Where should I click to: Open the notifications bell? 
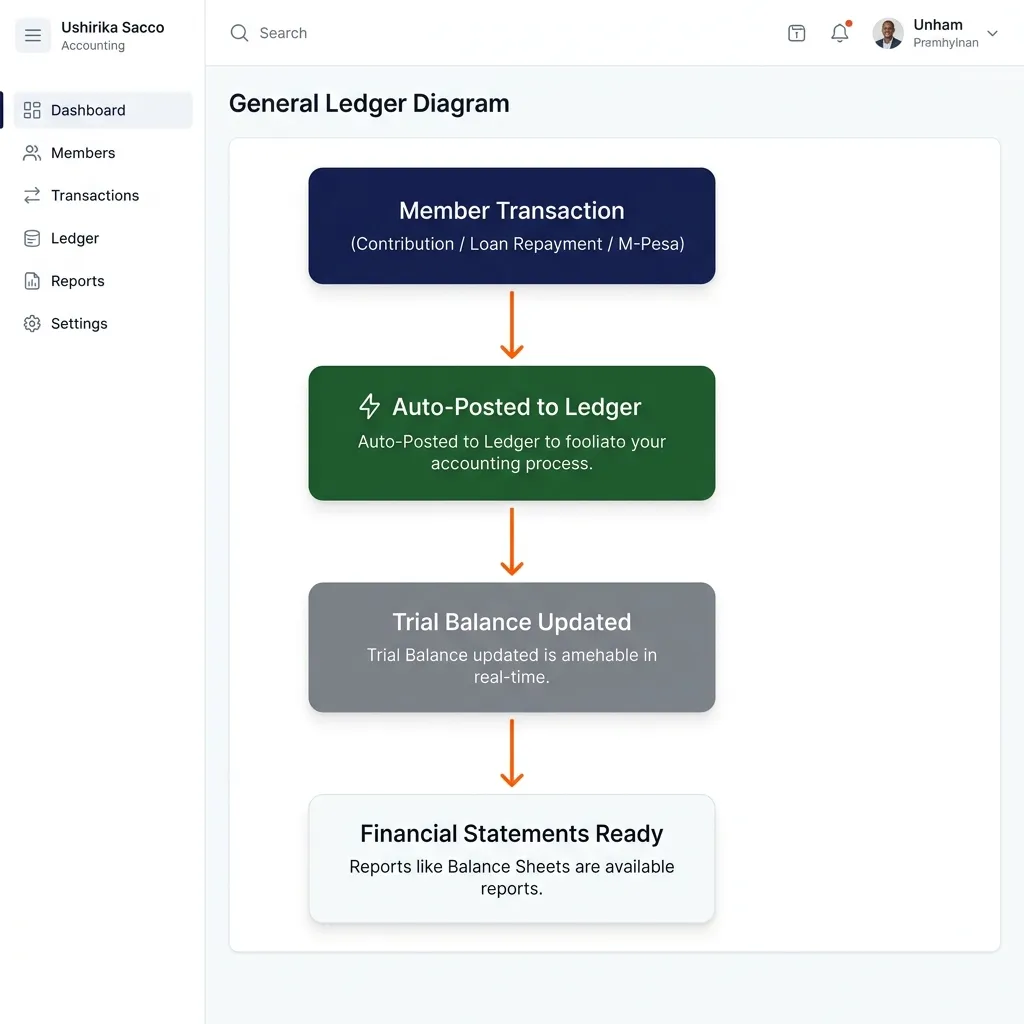(840, 33)
